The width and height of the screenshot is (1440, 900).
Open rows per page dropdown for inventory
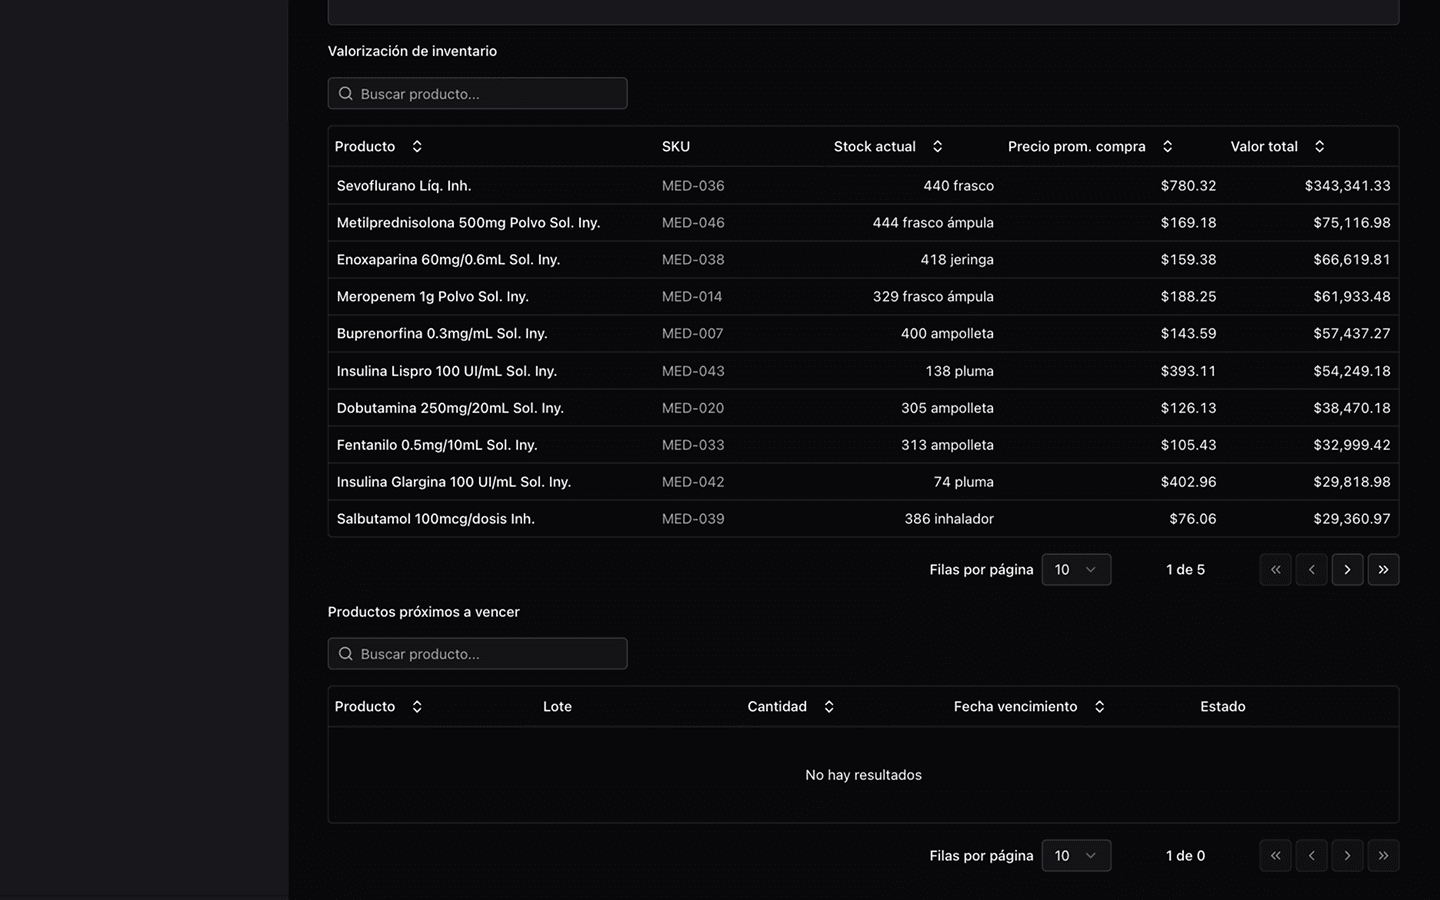pos(1076,570)
